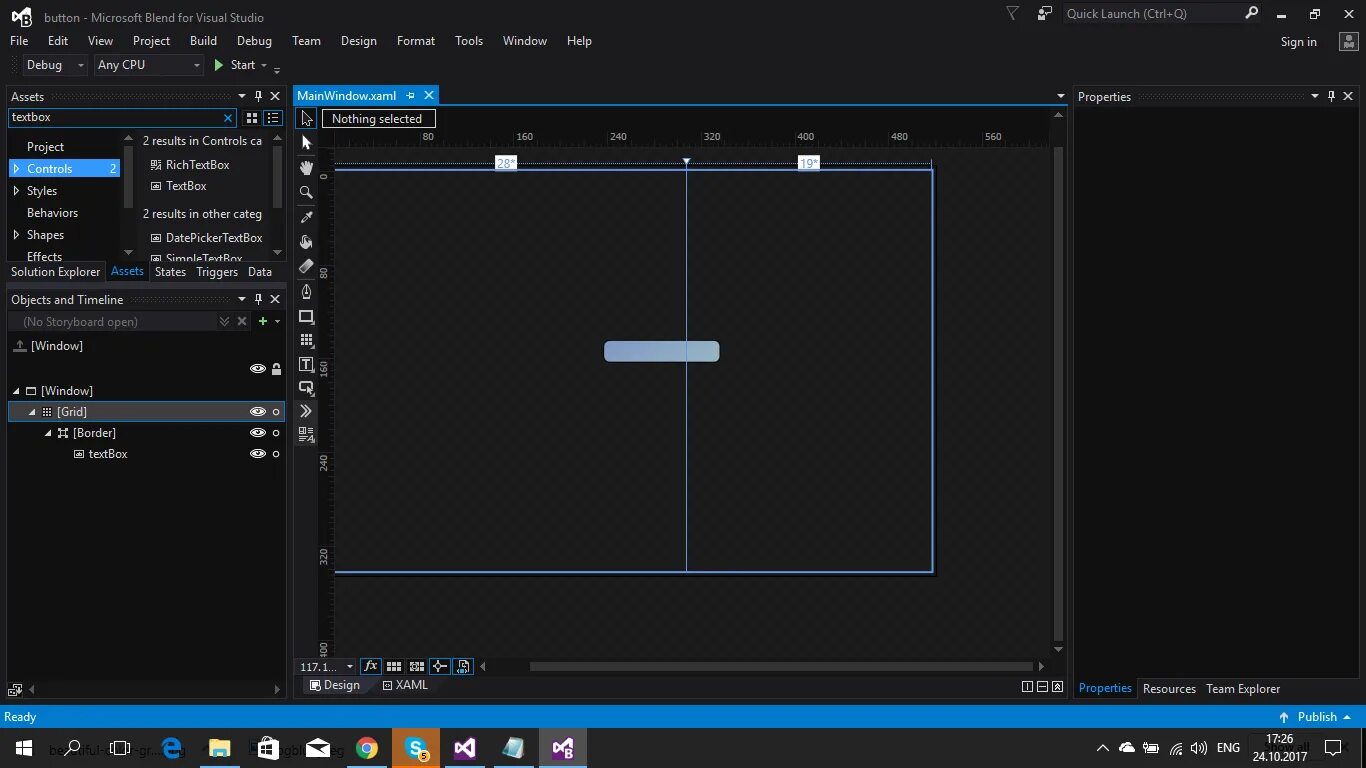Toggle lock all in header

point(277,369)
